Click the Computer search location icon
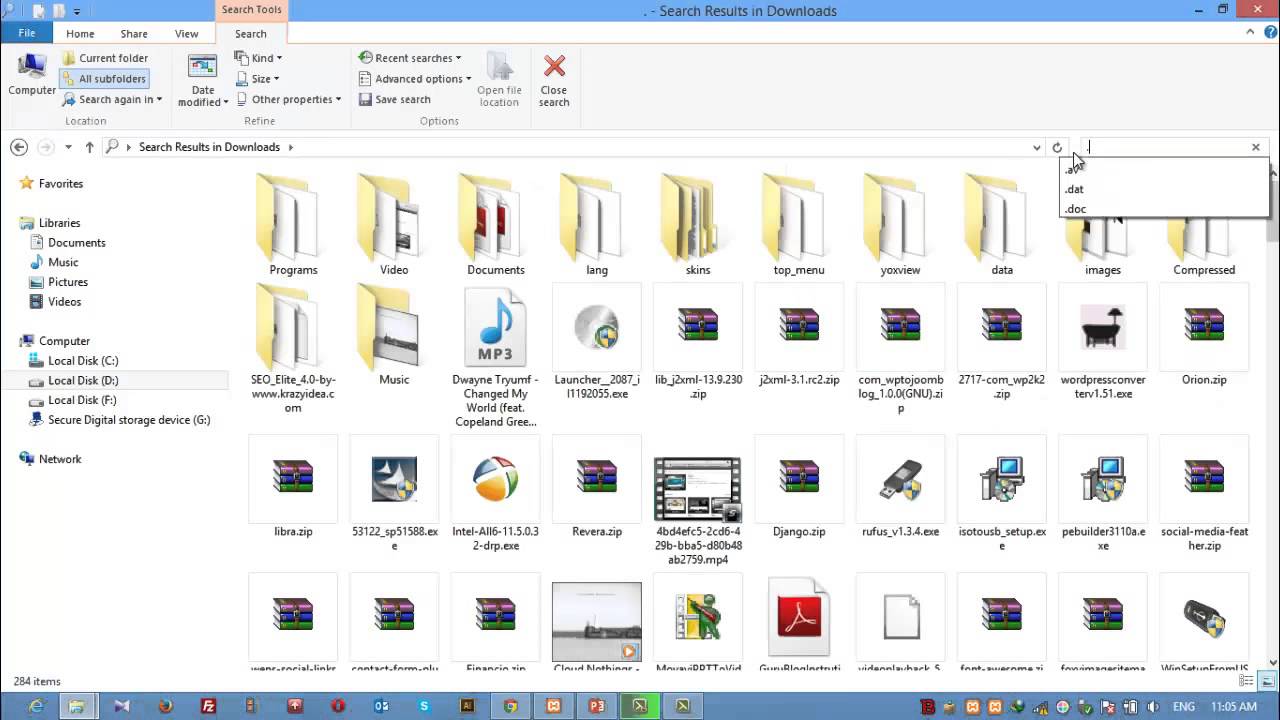Image resolution: width=1280 pixels, height=720 pixels. 32,74
